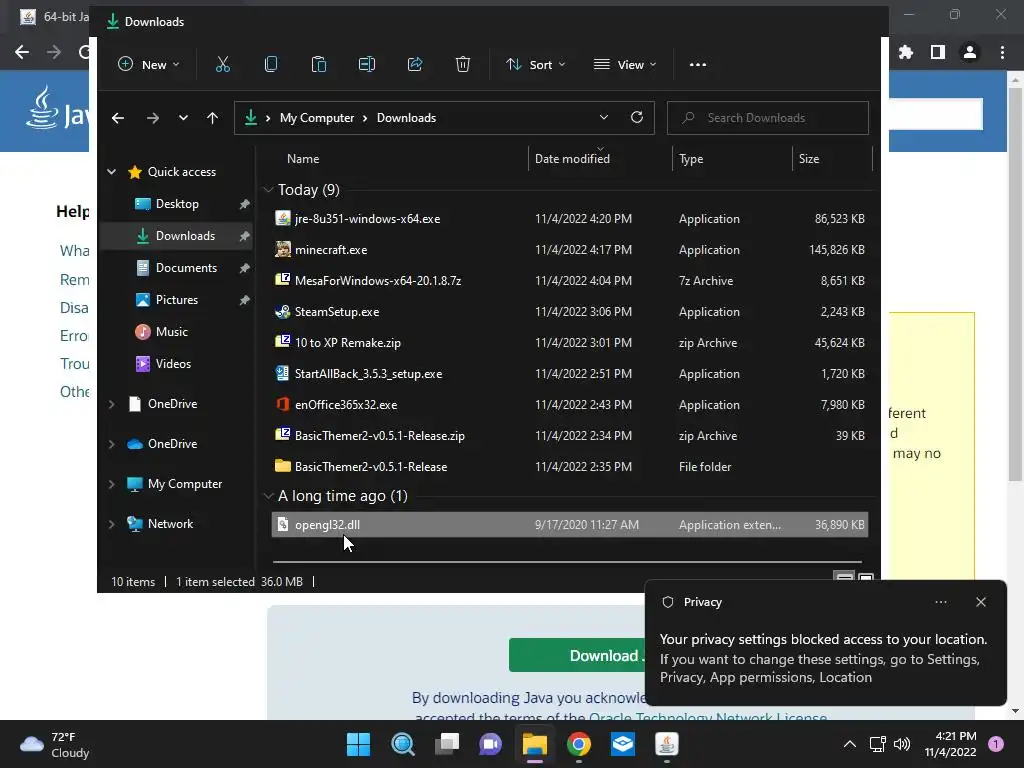The height and width of the screenshot is (768, 1024).
Task: Click the green Download button on Java page
Action: tap(577, 655)
